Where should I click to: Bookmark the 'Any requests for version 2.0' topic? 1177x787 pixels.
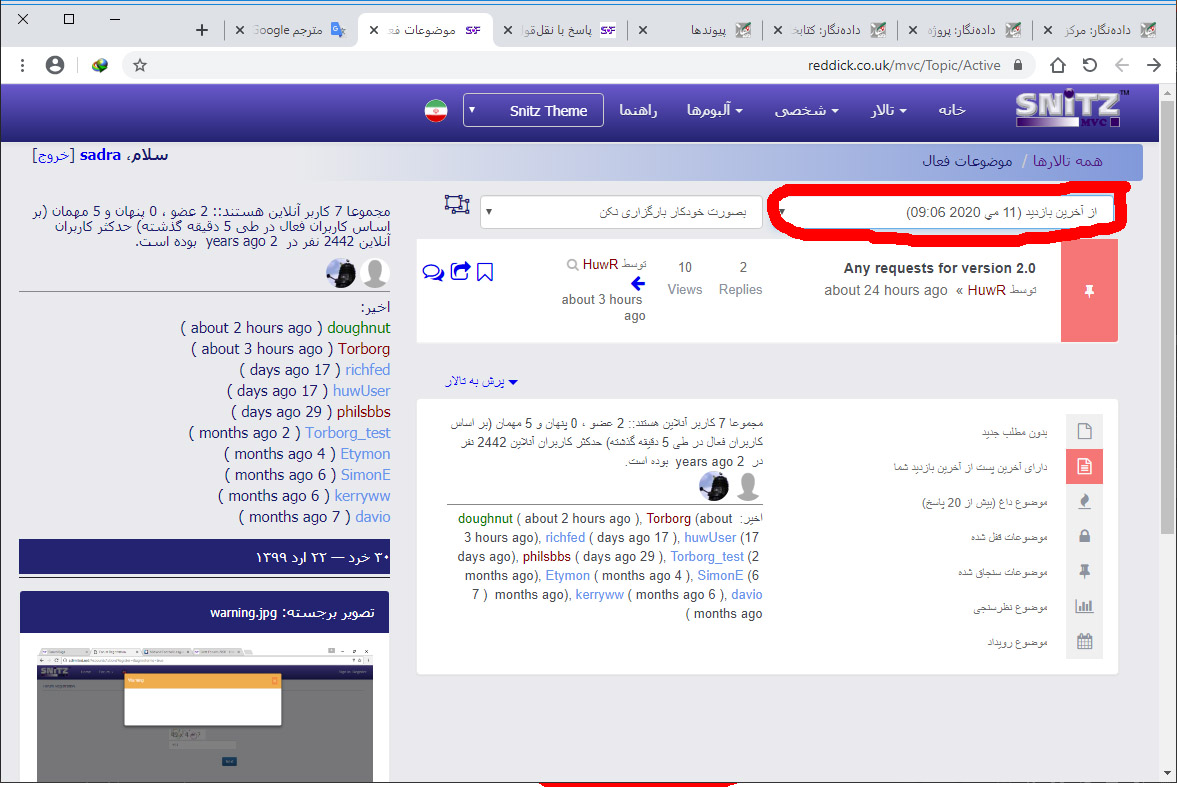(x=485, y=272)
